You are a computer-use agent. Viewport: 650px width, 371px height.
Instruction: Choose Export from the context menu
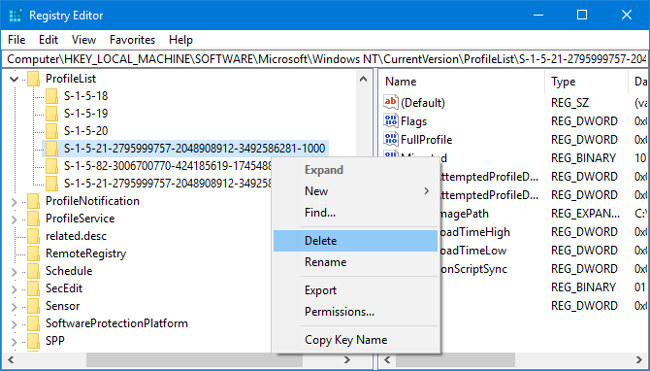[x=356, y=290]
